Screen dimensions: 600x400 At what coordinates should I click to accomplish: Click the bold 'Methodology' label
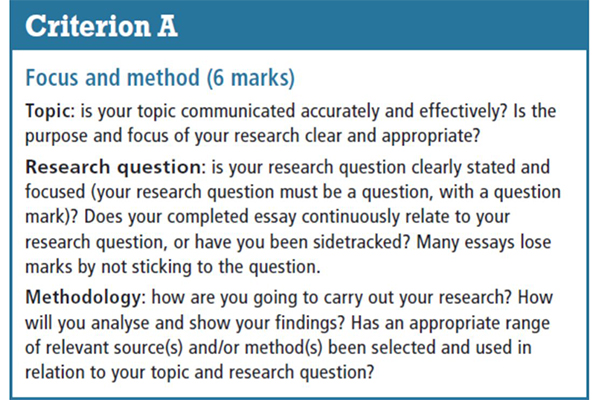click(83, 297)
